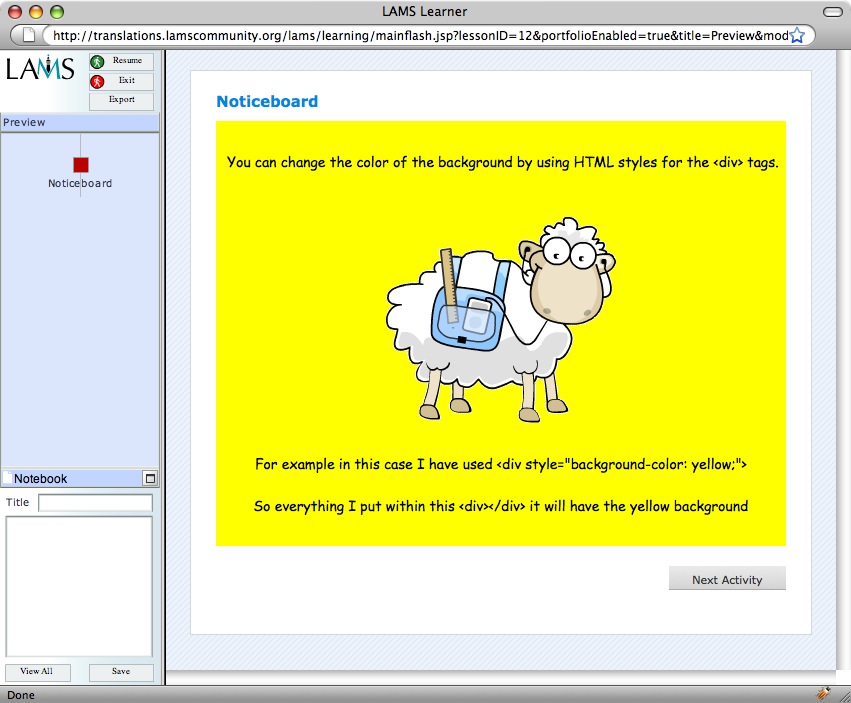Focus the Notebook Title field

[95, 503]
